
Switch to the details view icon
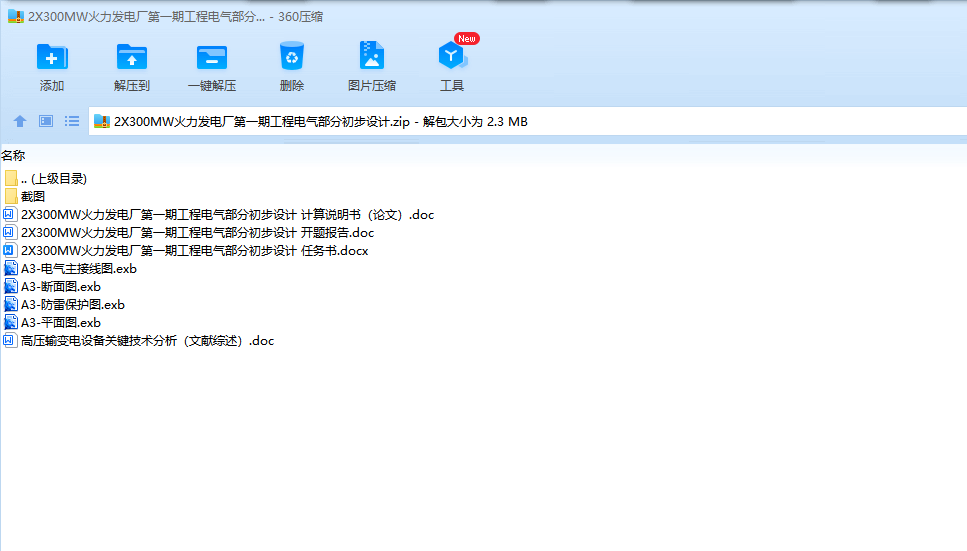click(46, 121)
